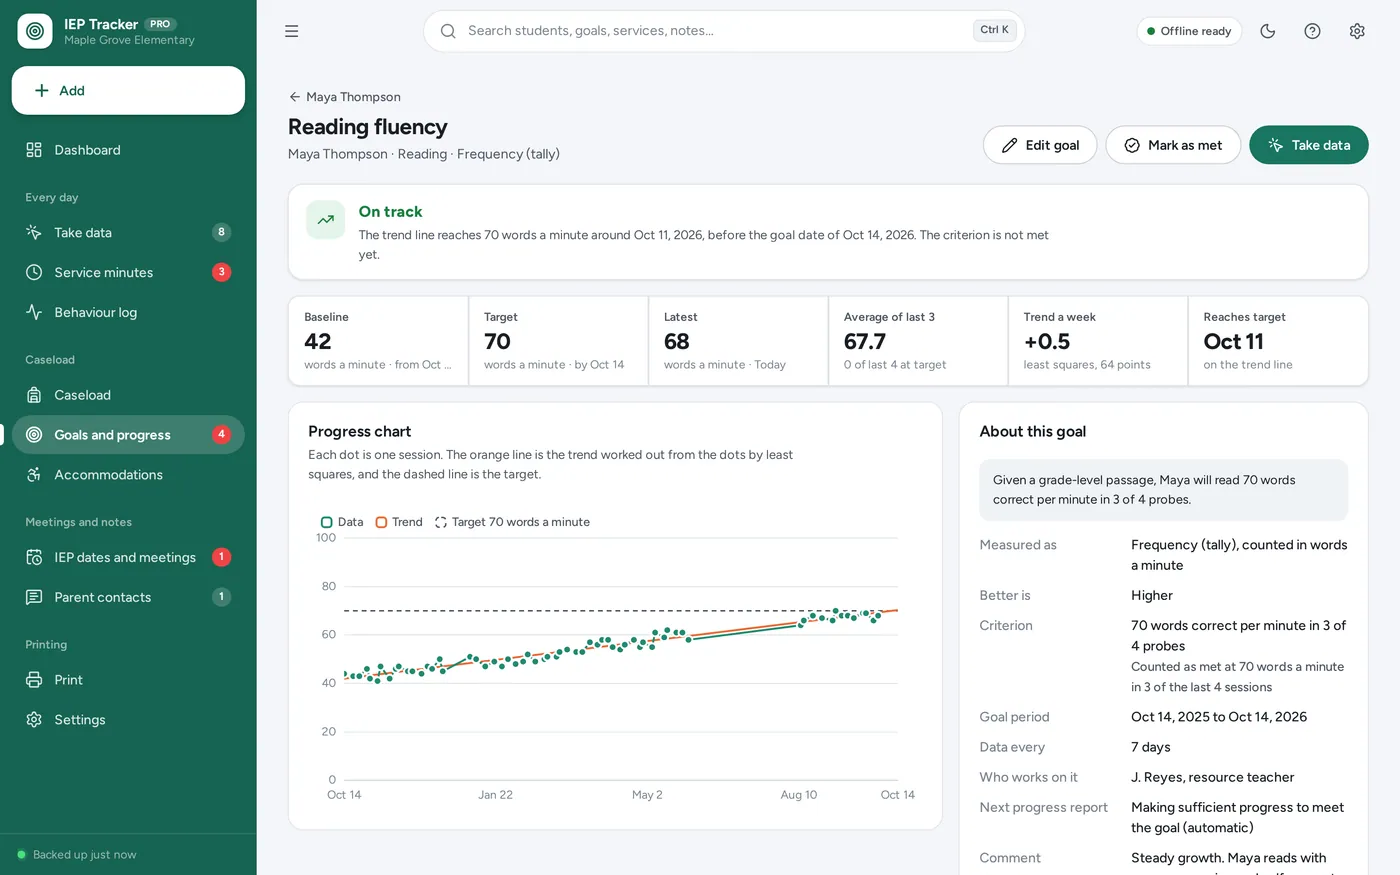This screenshot has height=875, width=1400.
Task: Click the Progress chart heading
Action: pos(360,432)
